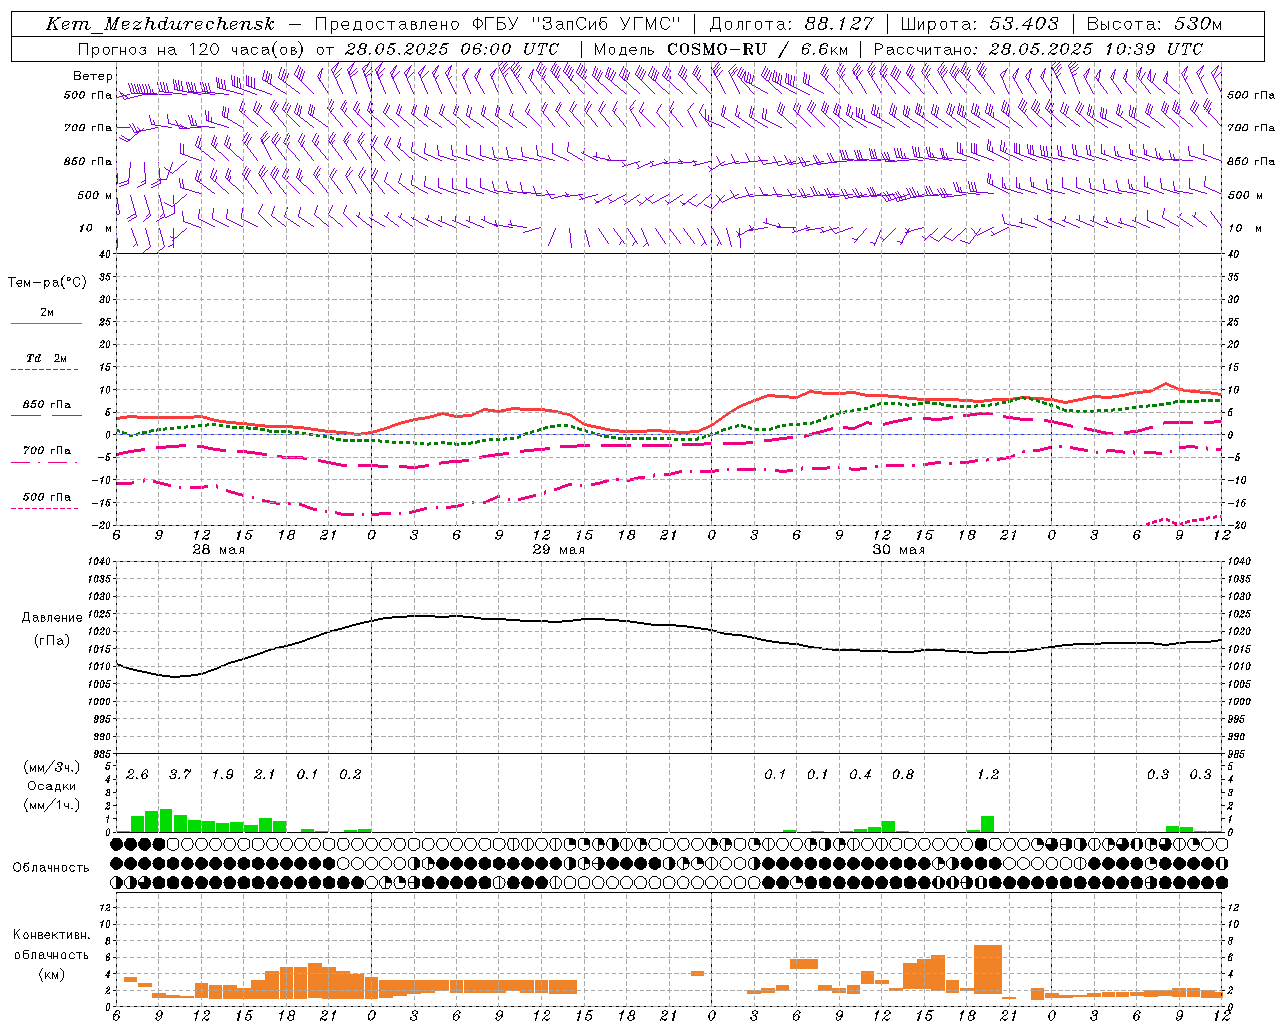Screen dimensions: 1280x1024
Task: Click the text Прогноз на 120 часа(ов)
Action: coord(192,49)
